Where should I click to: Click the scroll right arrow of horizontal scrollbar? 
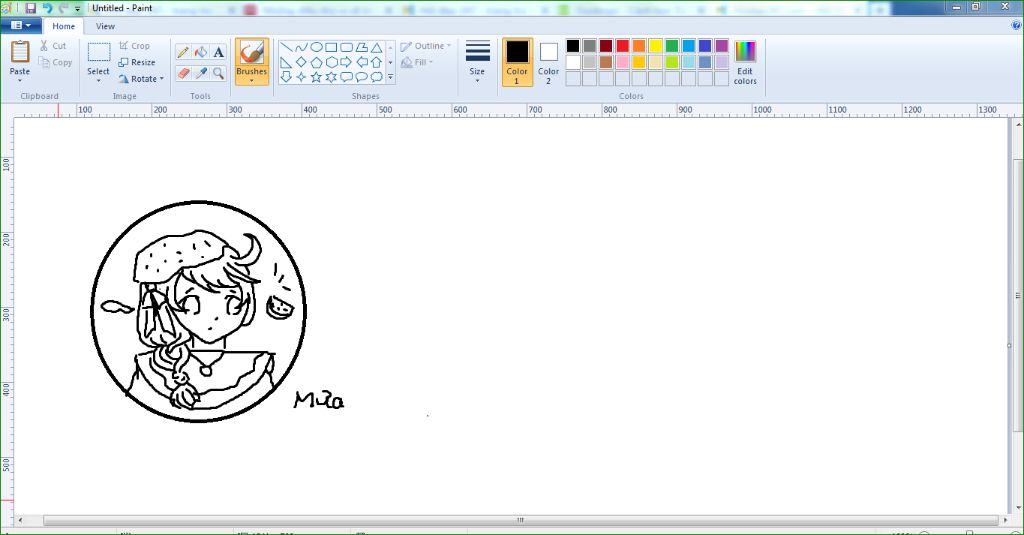(x=1005, y=520)
